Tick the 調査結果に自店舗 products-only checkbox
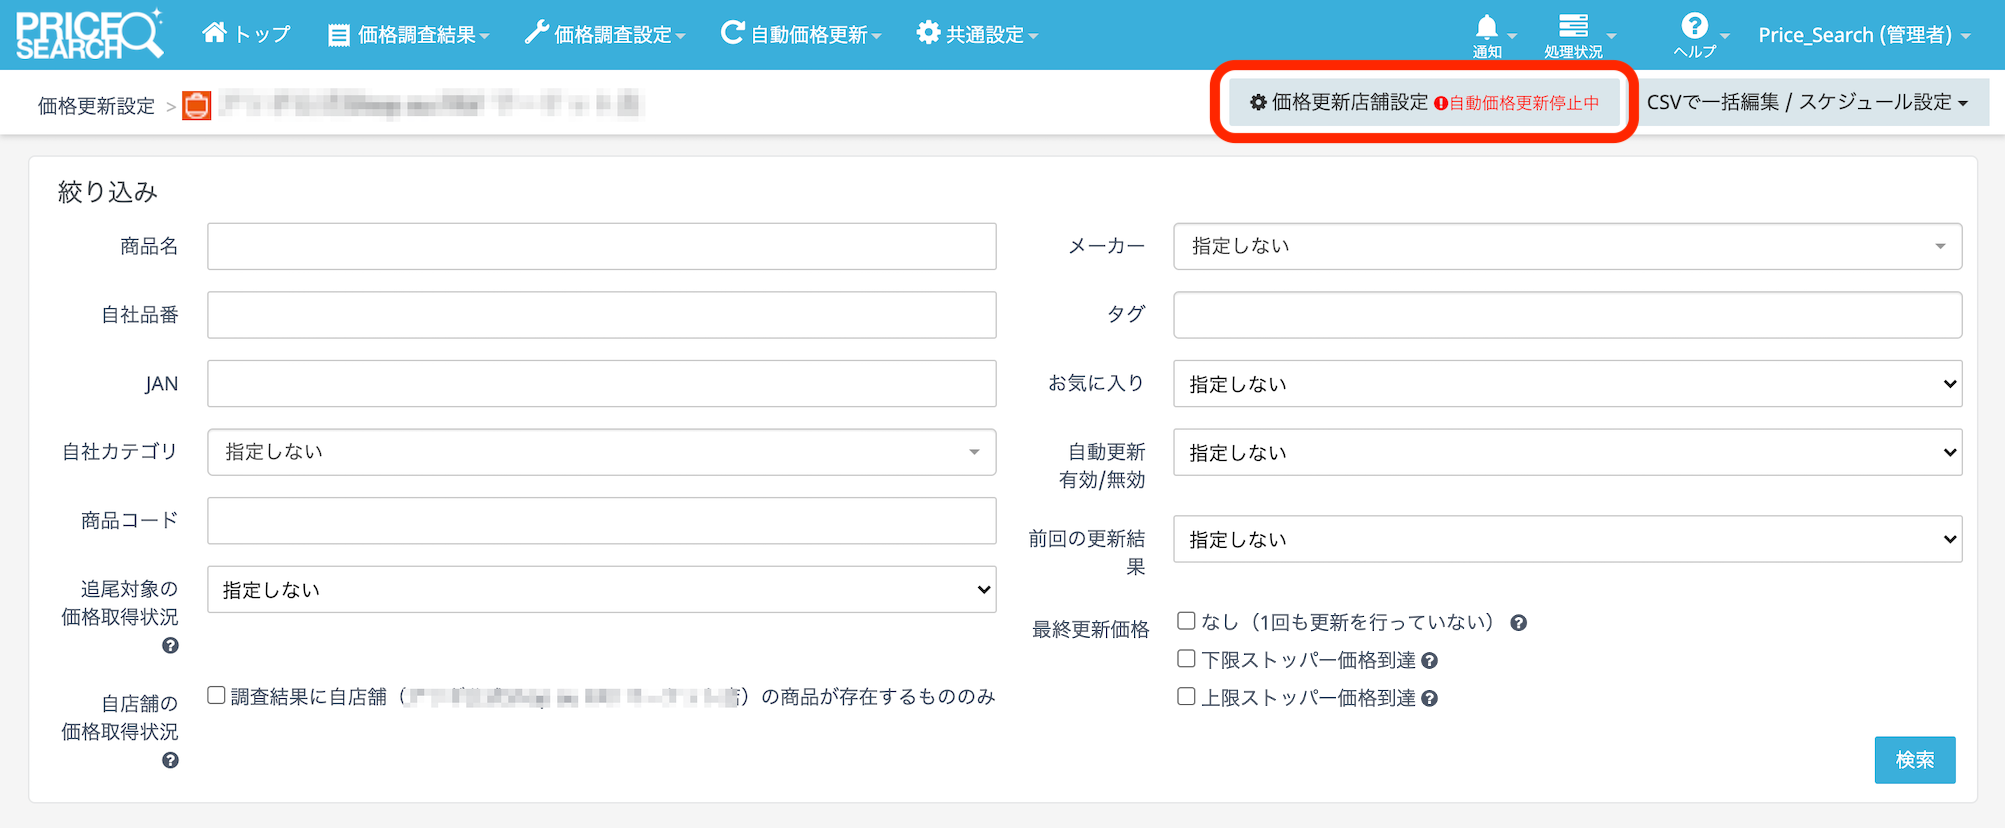Image resolution: width=2005 pixels, height=828 pixels. (x=216, y=695)
